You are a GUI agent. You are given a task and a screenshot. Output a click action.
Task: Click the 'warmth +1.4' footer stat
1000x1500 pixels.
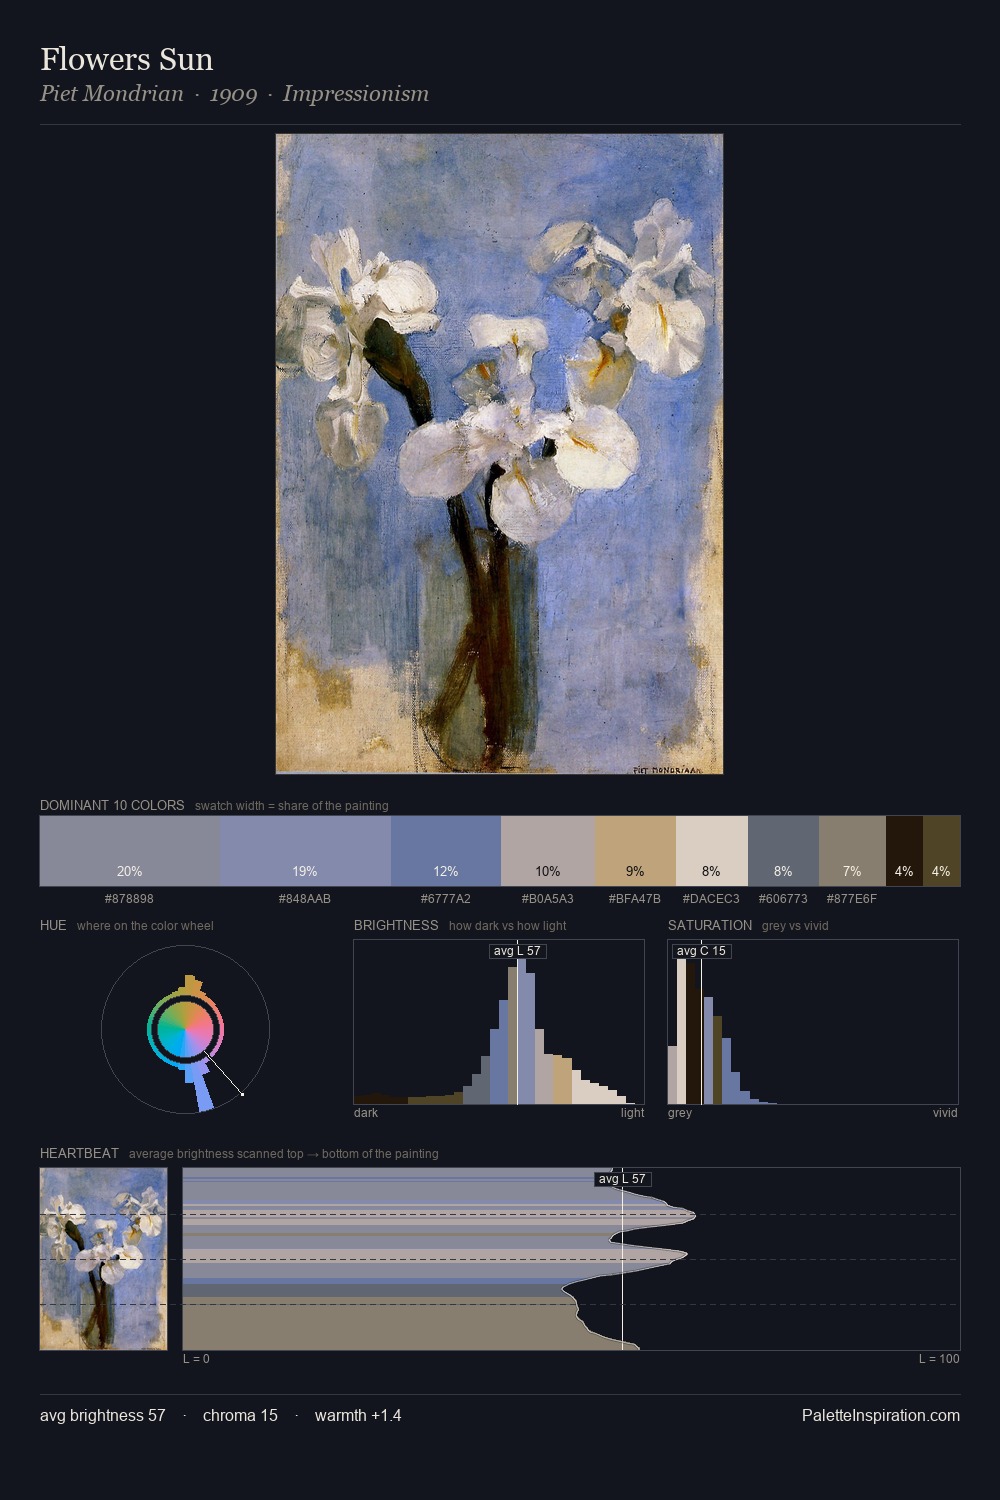tap(358, 1415)
